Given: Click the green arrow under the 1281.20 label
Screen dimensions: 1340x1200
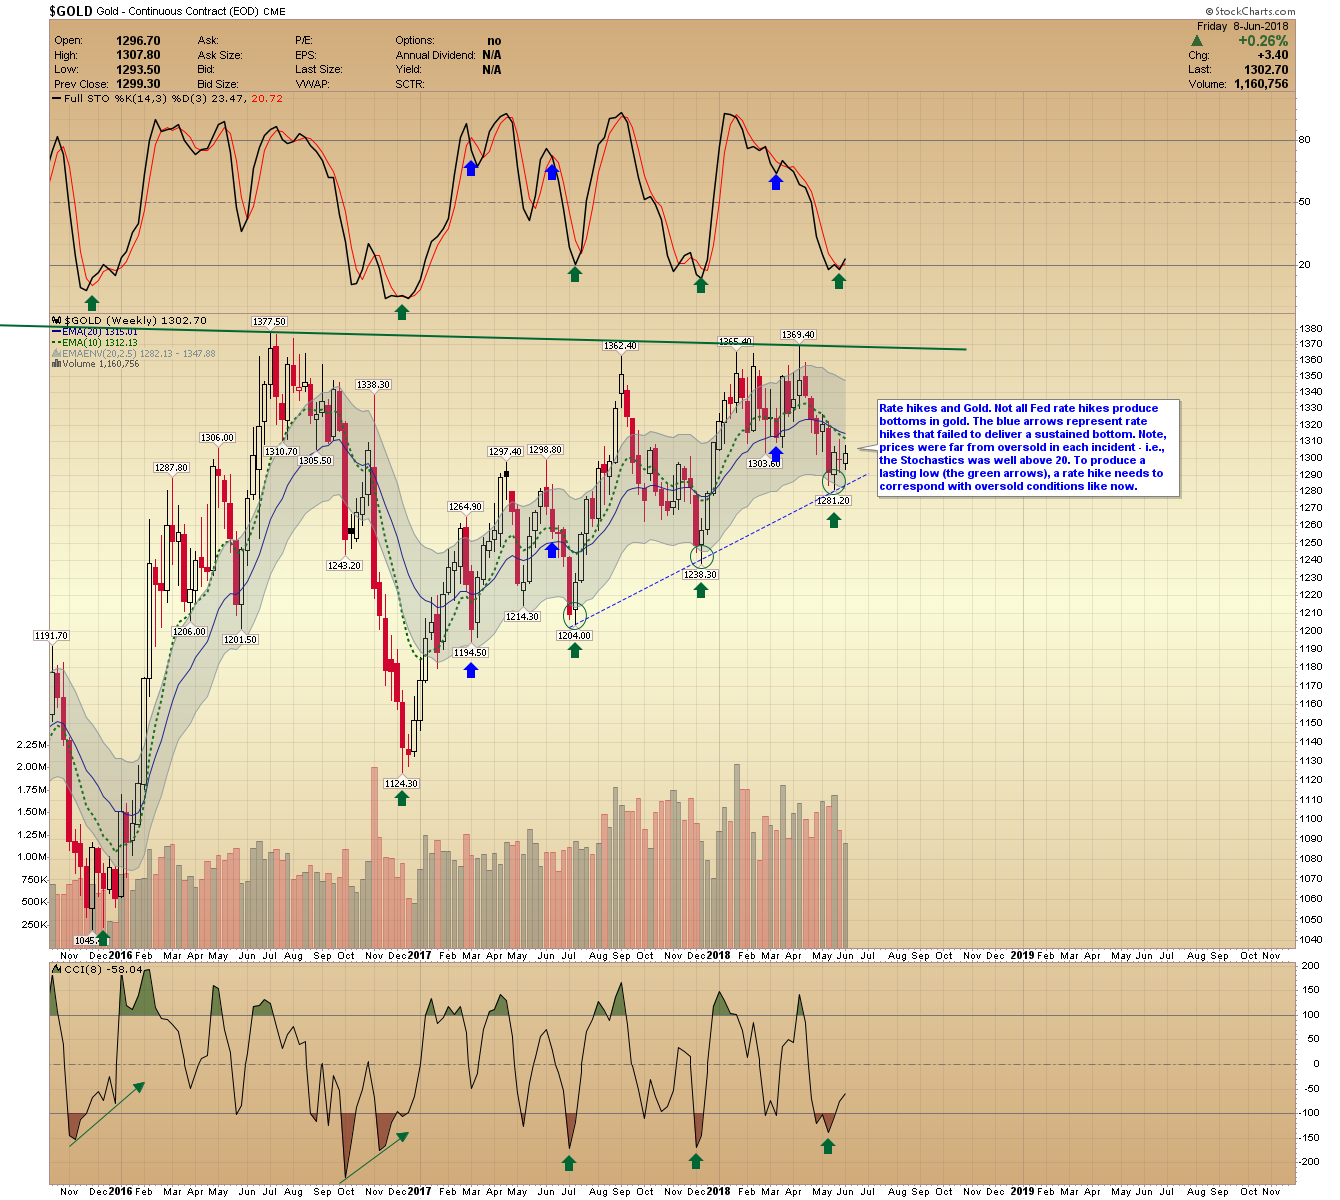Looking at the screenshot, I should [x=834, y=519].
